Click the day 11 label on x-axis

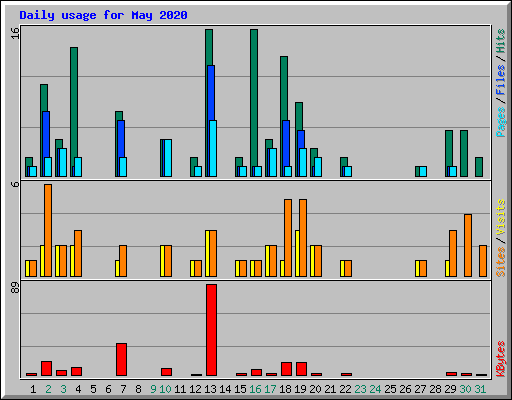click(x=180, y=389)
